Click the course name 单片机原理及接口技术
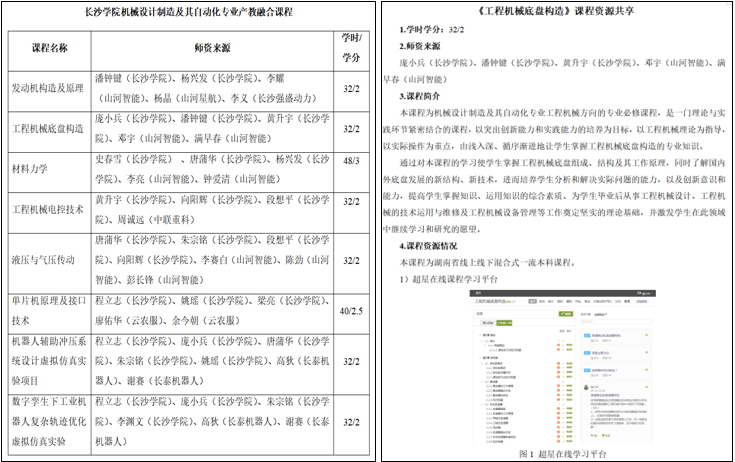This screenshot has width=735, height=462. click(x=49, y=310)
